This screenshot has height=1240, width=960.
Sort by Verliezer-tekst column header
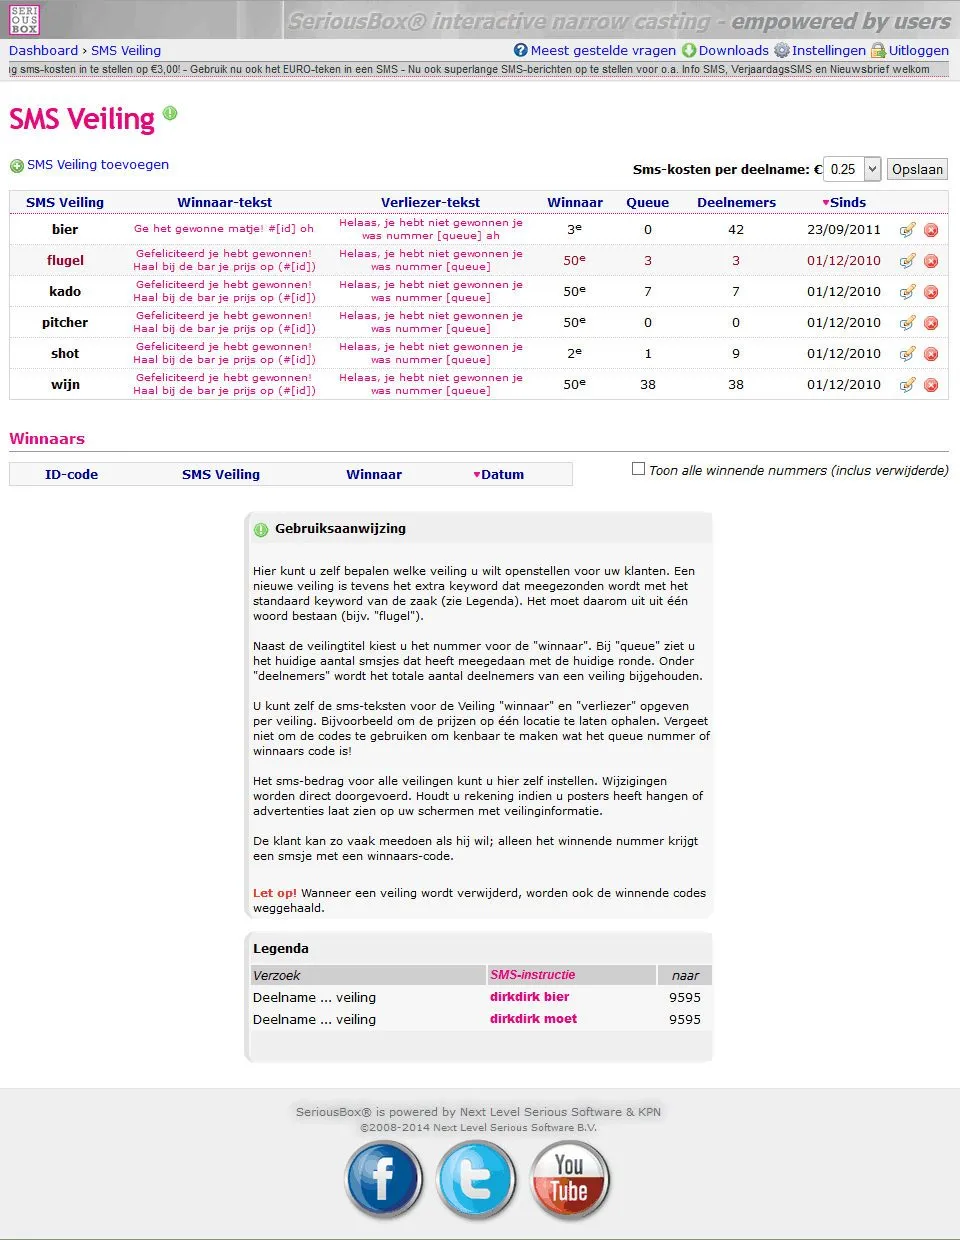pos(430,202)
